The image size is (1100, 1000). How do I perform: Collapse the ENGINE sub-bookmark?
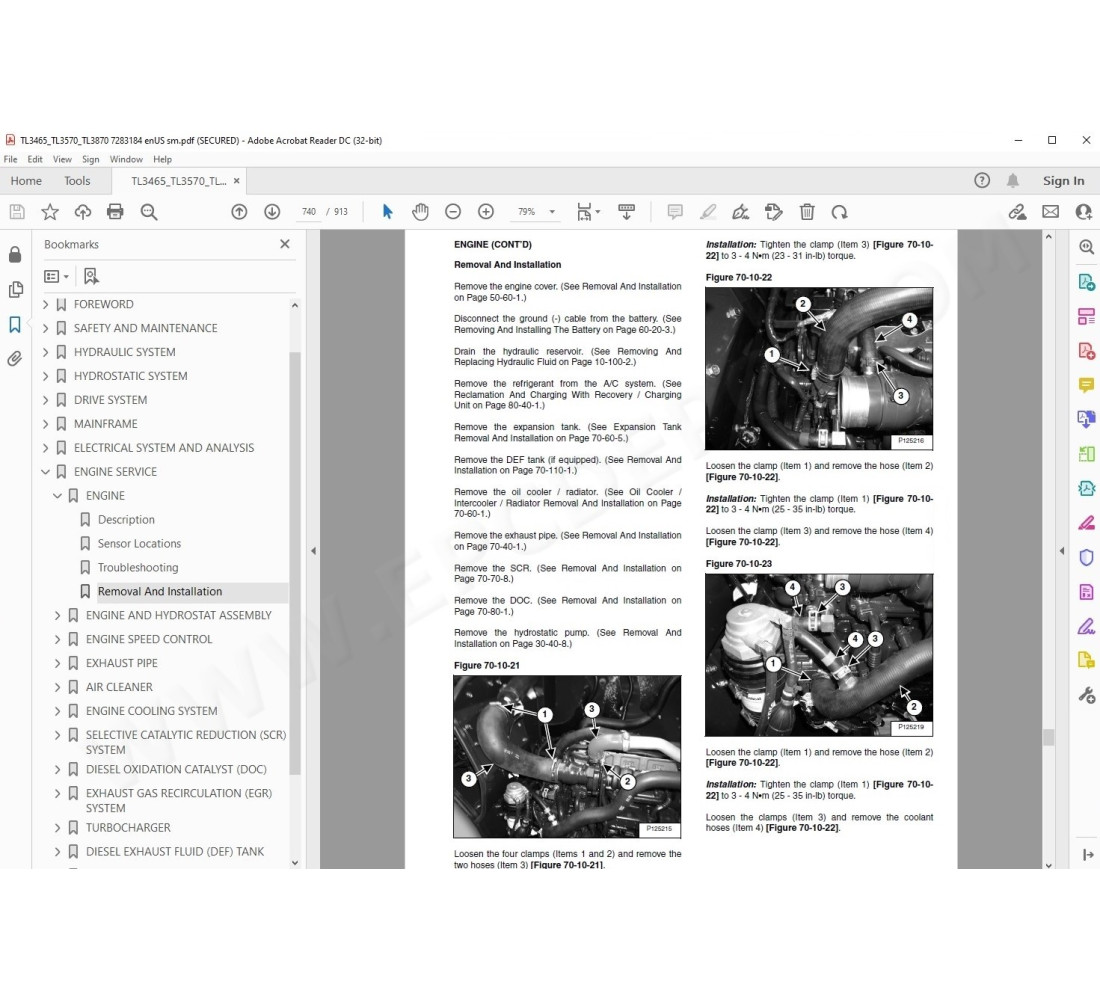[x=58, y=495]
